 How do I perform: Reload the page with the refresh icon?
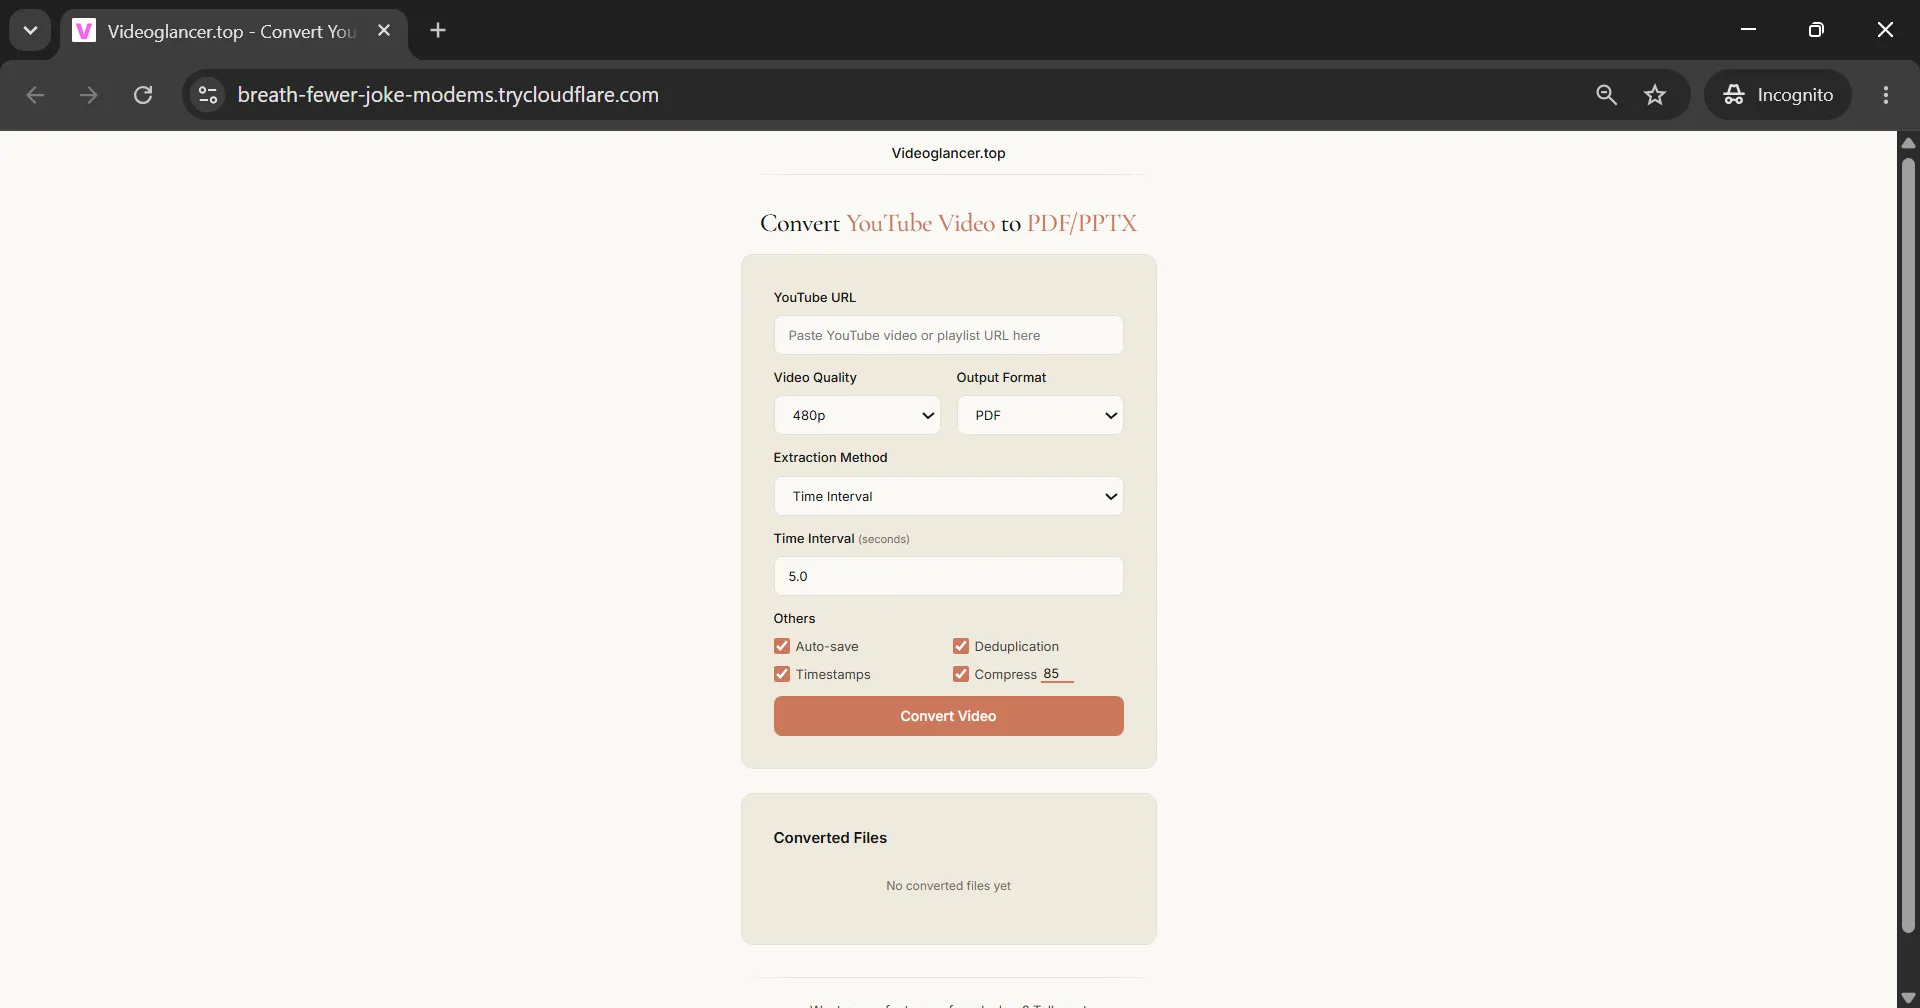click(143, 95)
